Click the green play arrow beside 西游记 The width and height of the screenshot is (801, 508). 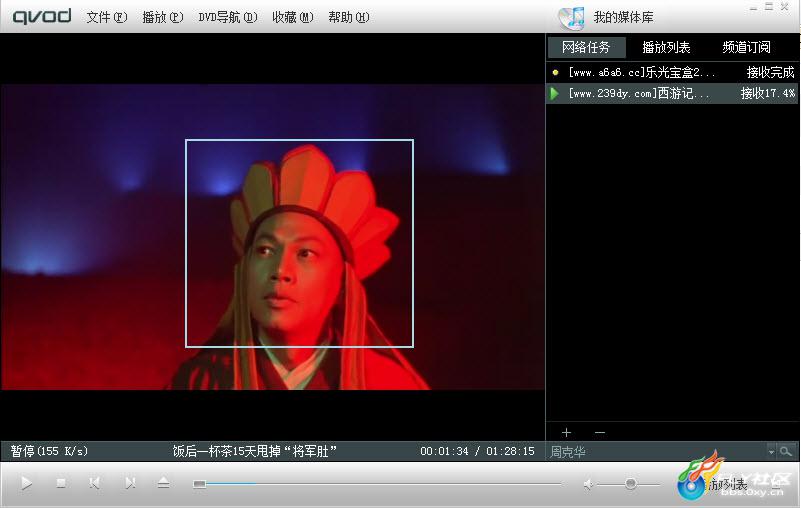[x=554, y=94]
